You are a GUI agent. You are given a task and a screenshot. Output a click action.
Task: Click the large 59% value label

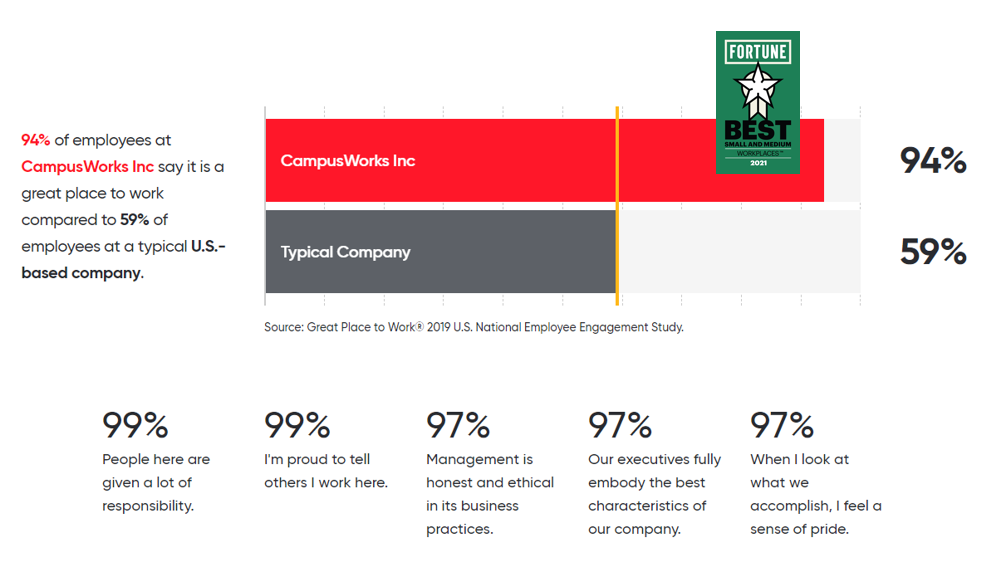coord(933,252)
